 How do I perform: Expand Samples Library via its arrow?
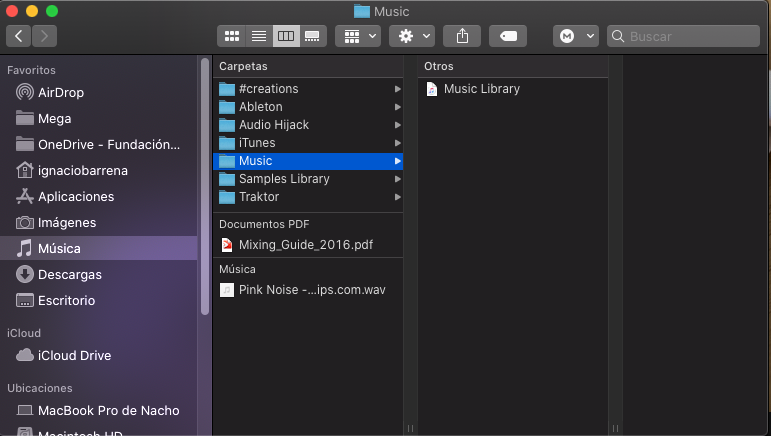397,179
